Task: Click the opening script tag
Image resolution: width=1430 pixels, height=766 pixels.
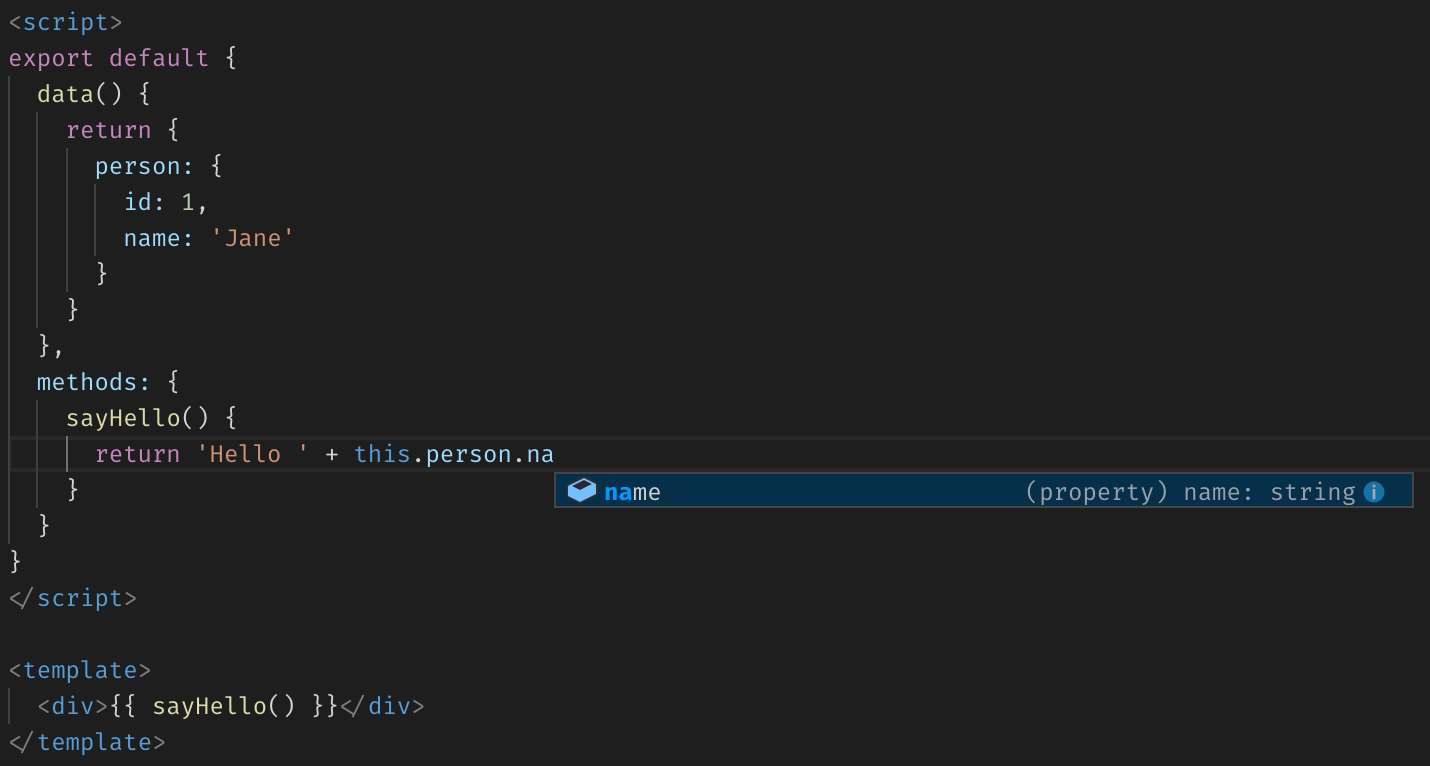Action: (x=65, y=22)
